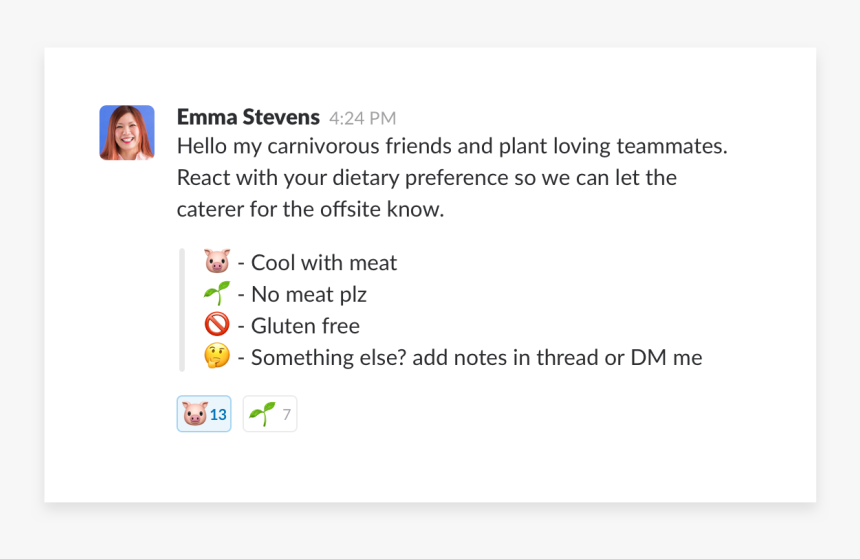The width and height of the screenshot is (860, 559).
Task: Click the pig icon inside the reaction button
Action: point(195,414)
